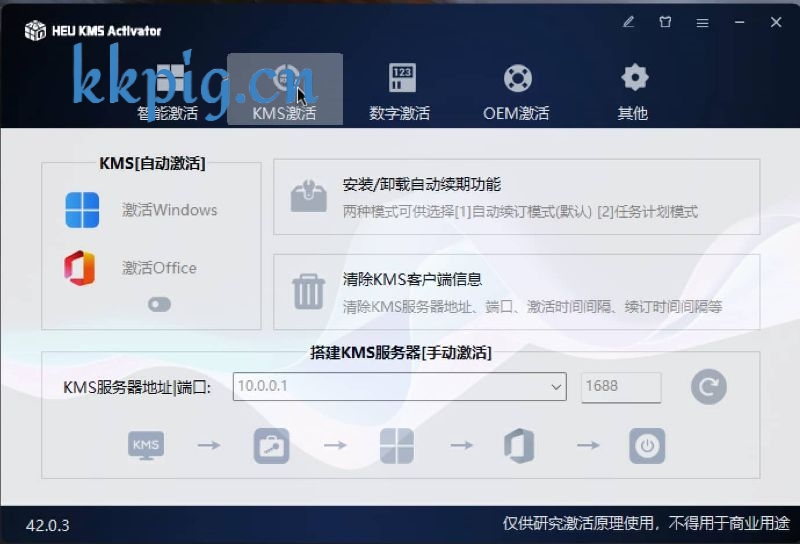Click the grey Windows manual activation icon

397,446
